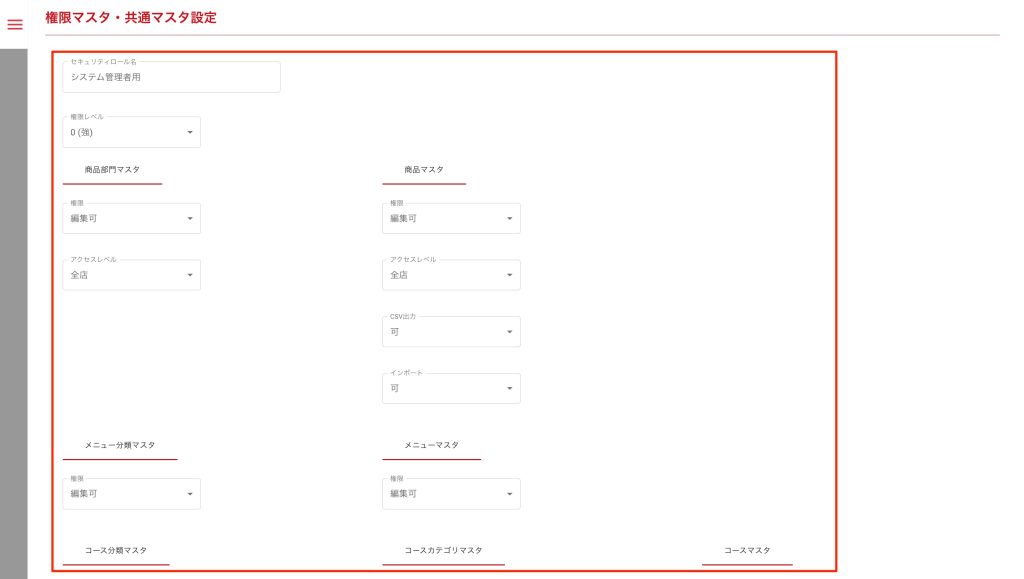Open アクセスレベル dropdown under 商品マスタ
Screen dimensions: 1024x579
click(x=451, y=275)
